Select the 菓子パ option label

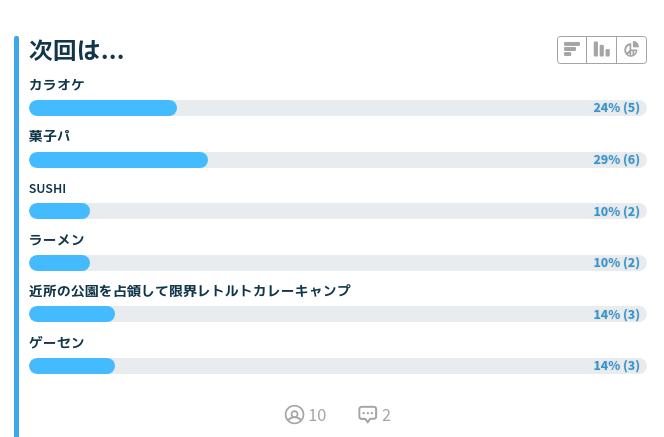49,136
